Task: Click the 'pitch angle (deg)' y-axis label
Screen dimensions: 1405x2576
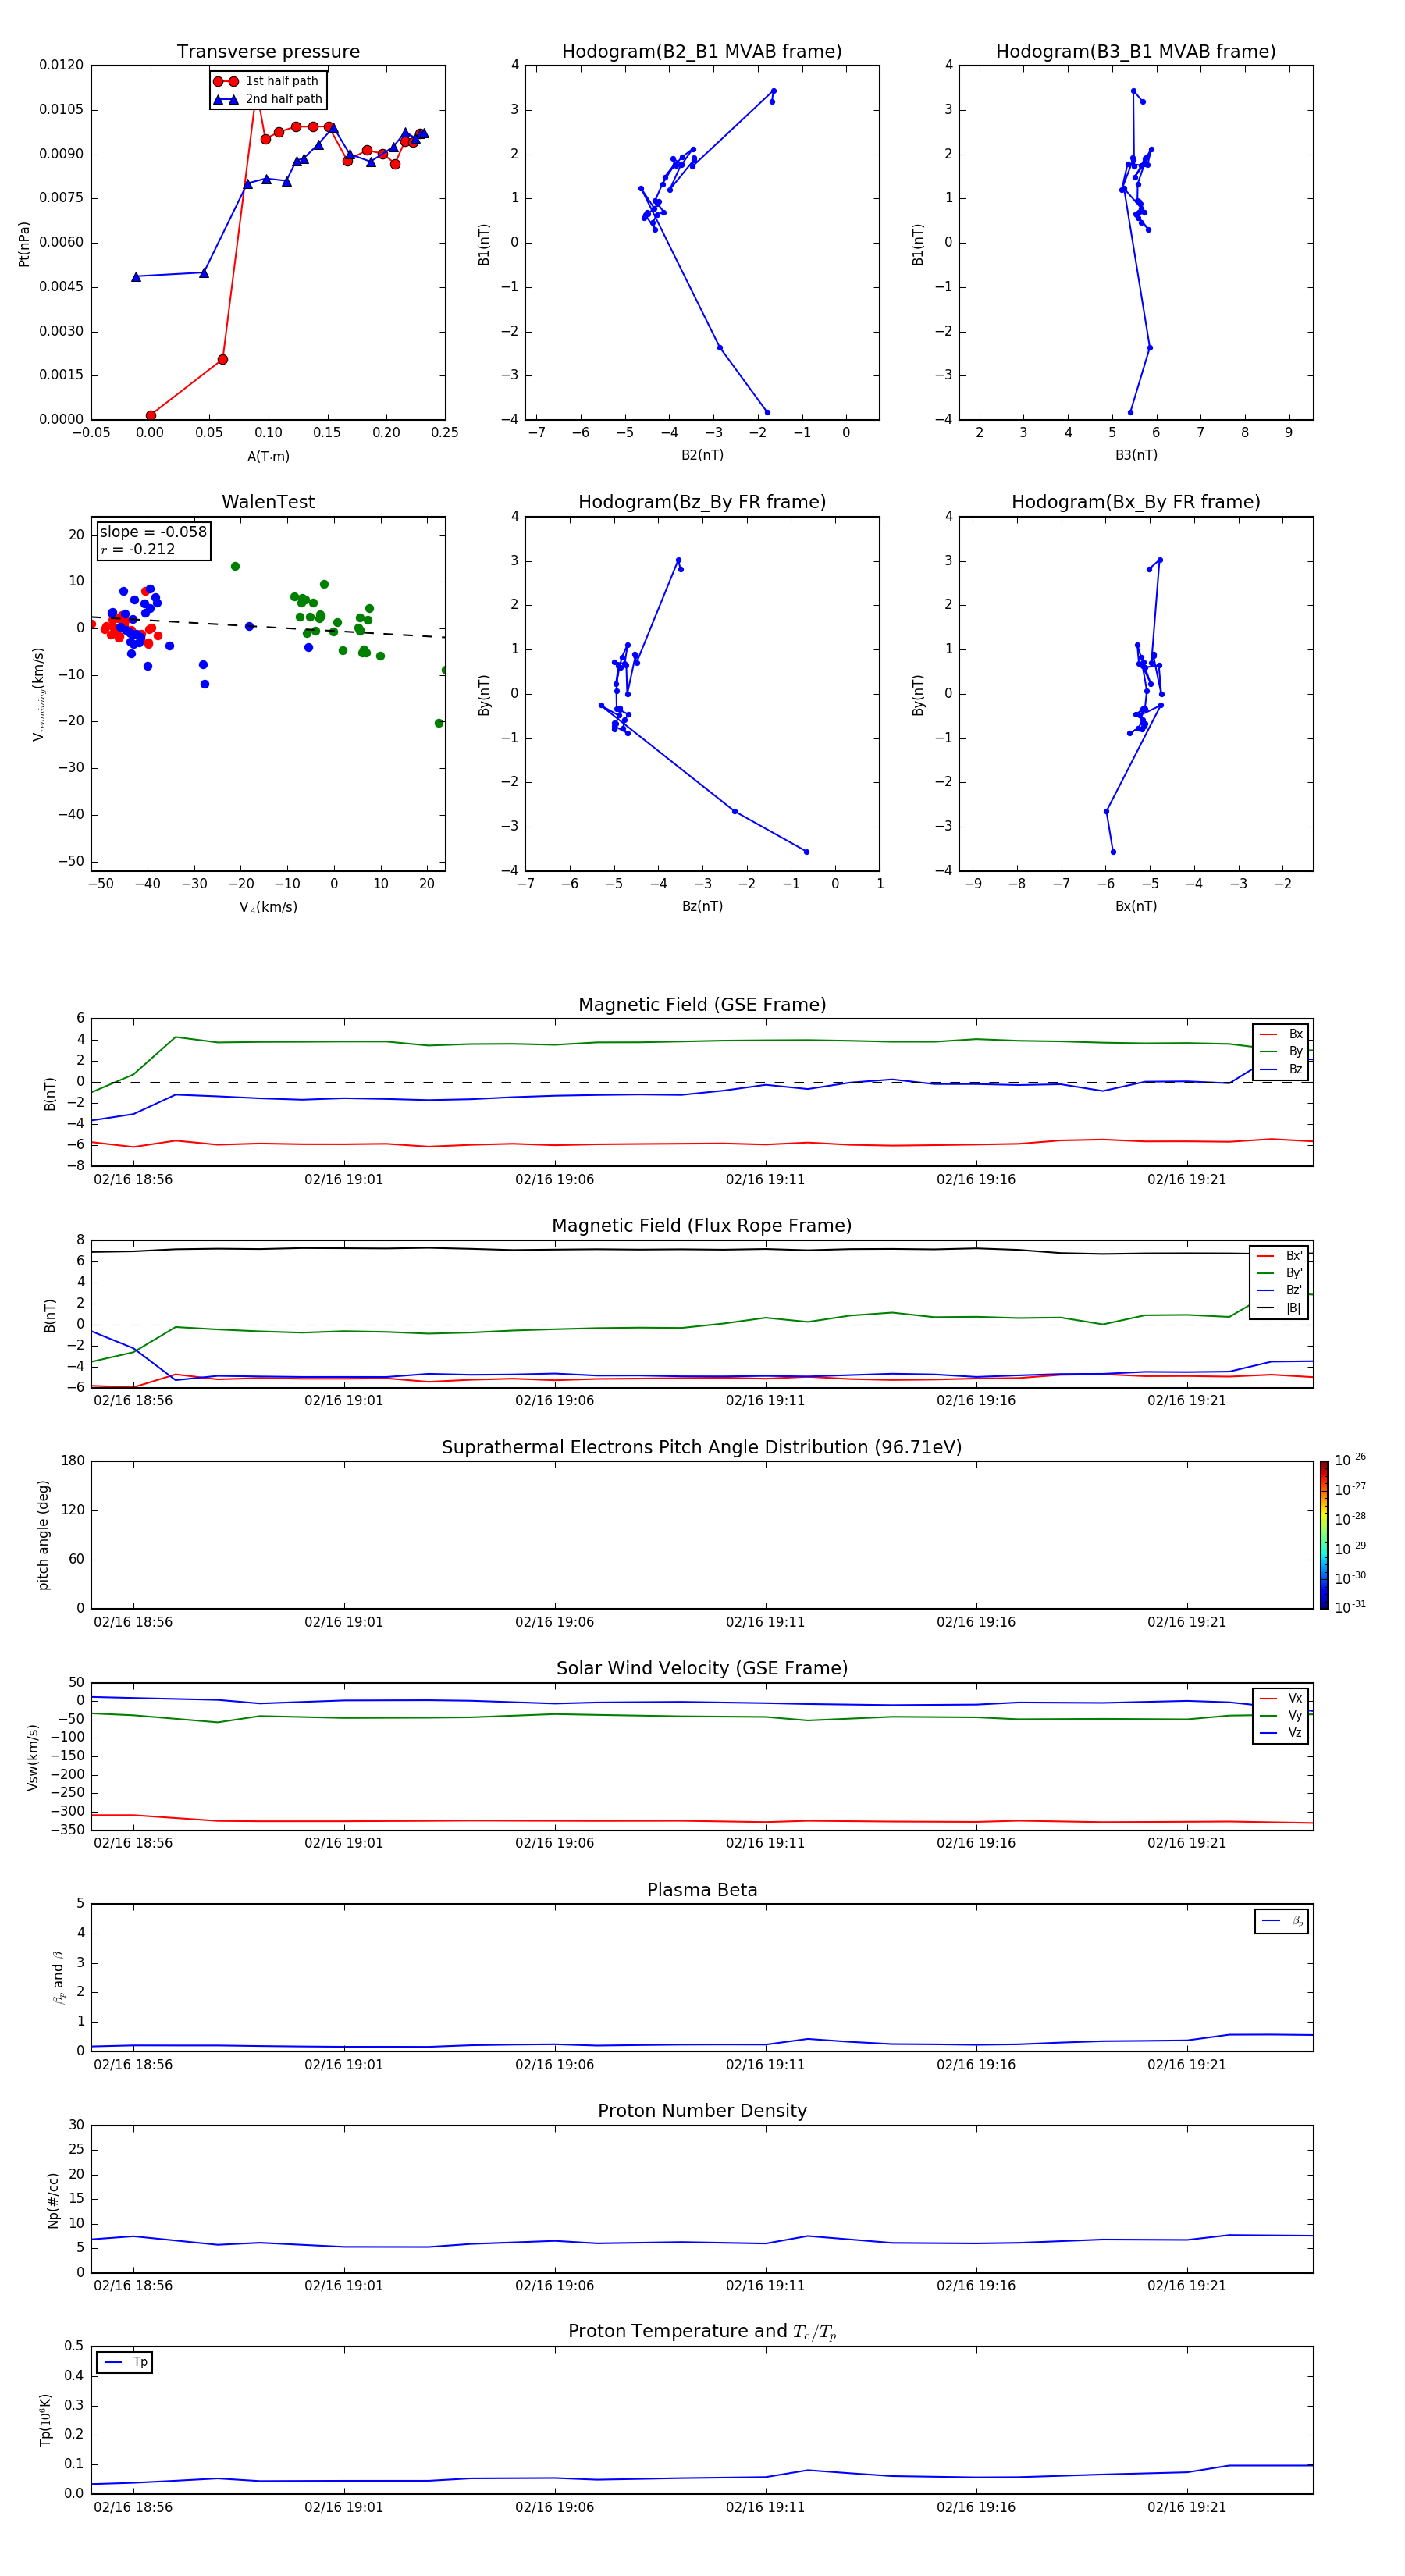Action: click(43, 1535)
